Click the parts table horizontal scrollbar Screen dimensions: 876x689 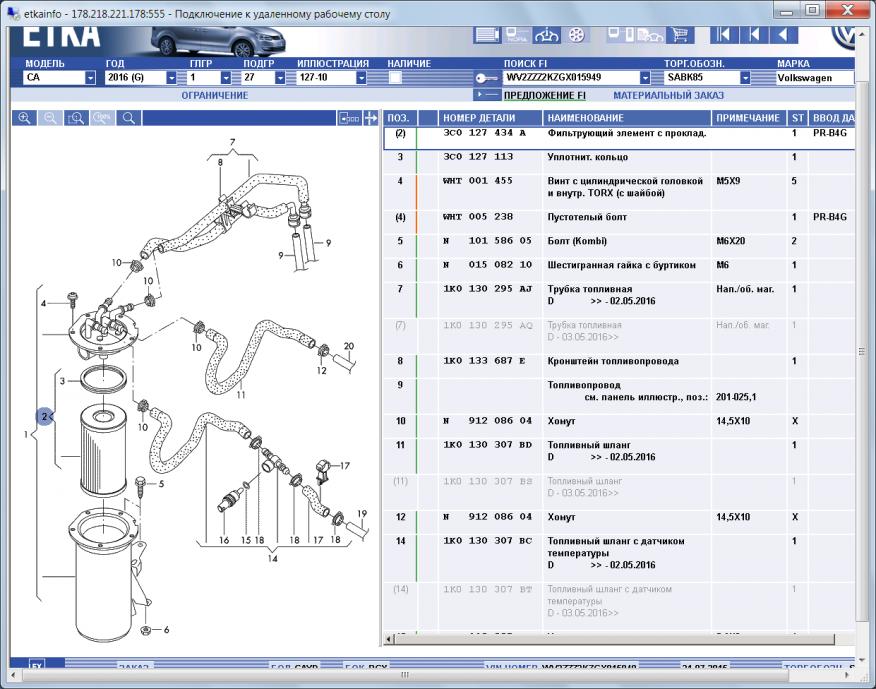(615, 639)
